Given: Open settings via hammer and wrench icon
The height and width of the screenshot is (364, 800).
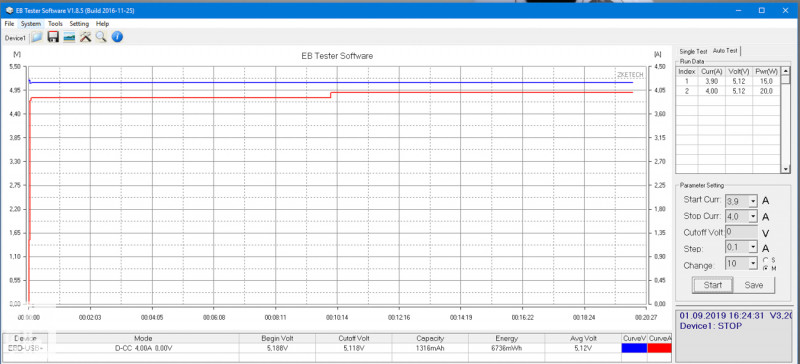Looking at the screenshot, I should pos(85,37).
